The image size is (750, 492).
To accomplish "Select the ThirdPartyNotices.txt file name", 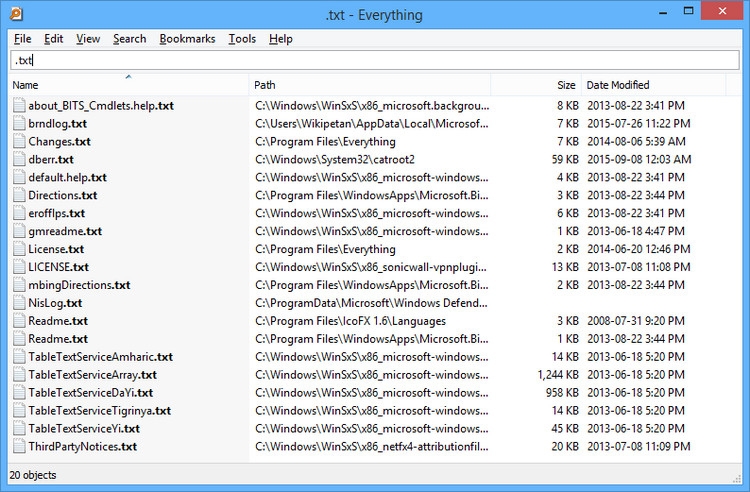I will click(x=82, y=447).
